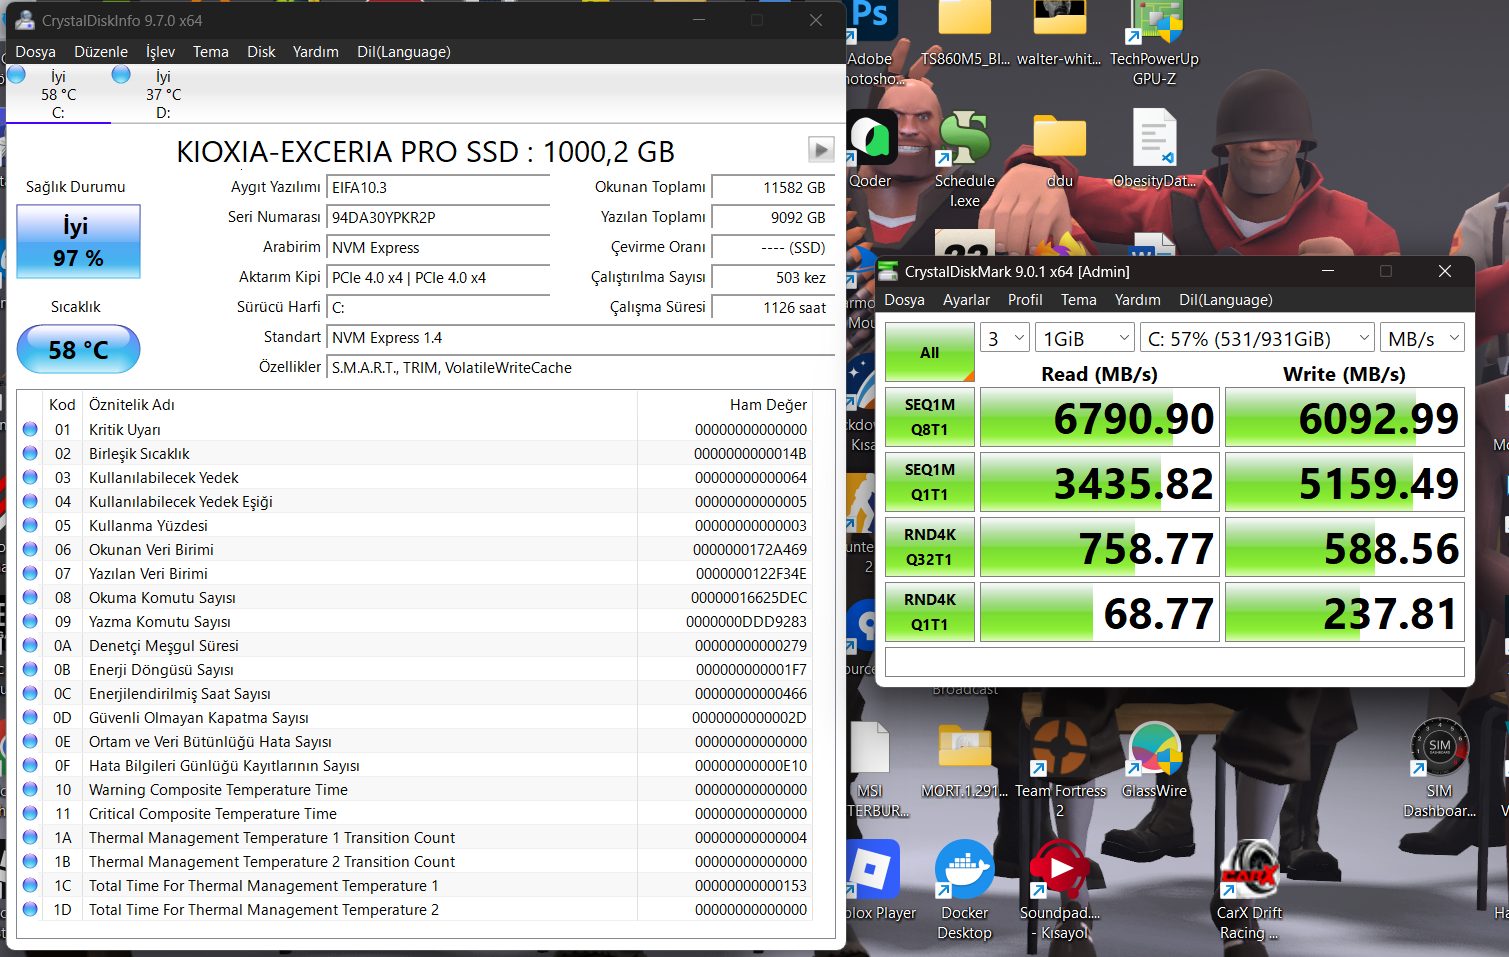Click status icon for Birleşik Sıcaklık row

pyautogui.click(x=30, y=454)
